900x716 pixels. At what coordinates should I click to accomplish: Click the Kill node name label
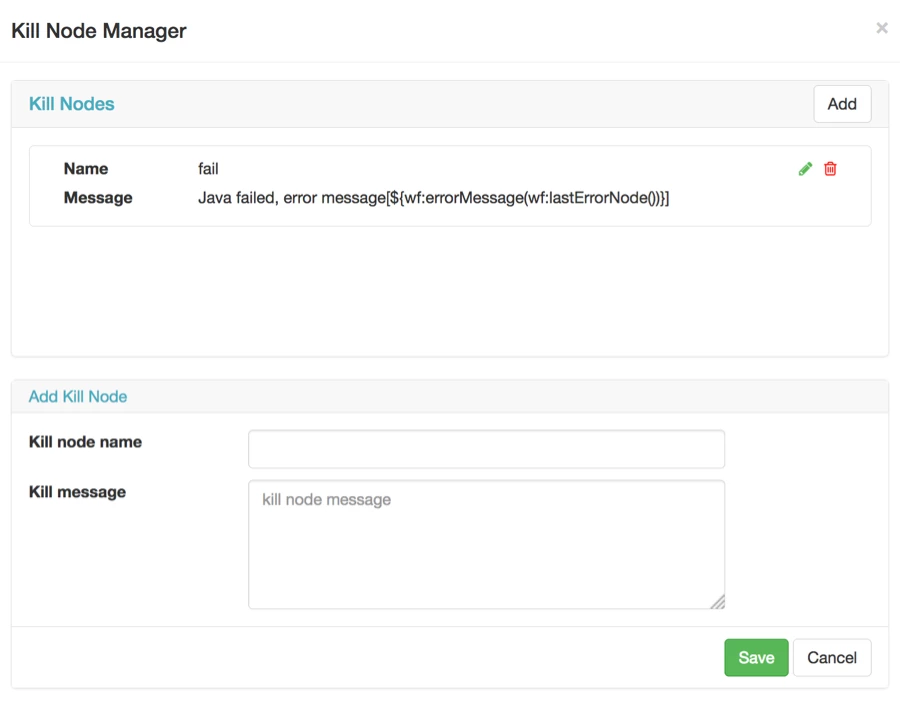(86, 442)
